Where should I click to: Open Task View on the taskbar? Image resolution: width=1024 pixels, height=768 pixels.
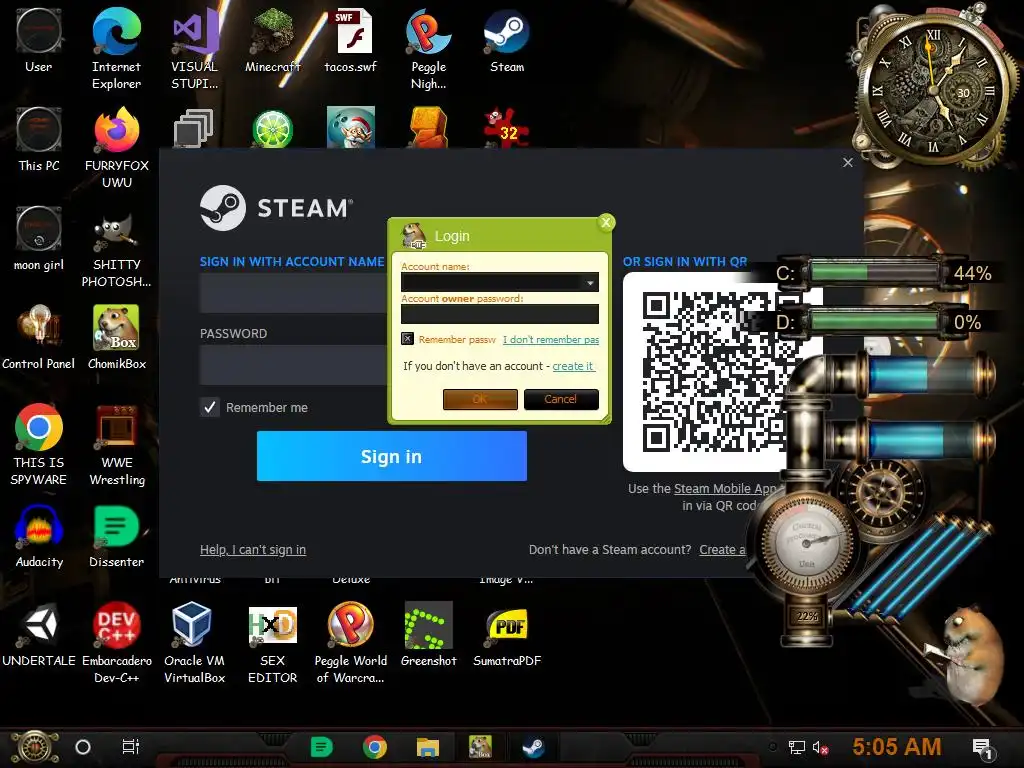point(131,747)
